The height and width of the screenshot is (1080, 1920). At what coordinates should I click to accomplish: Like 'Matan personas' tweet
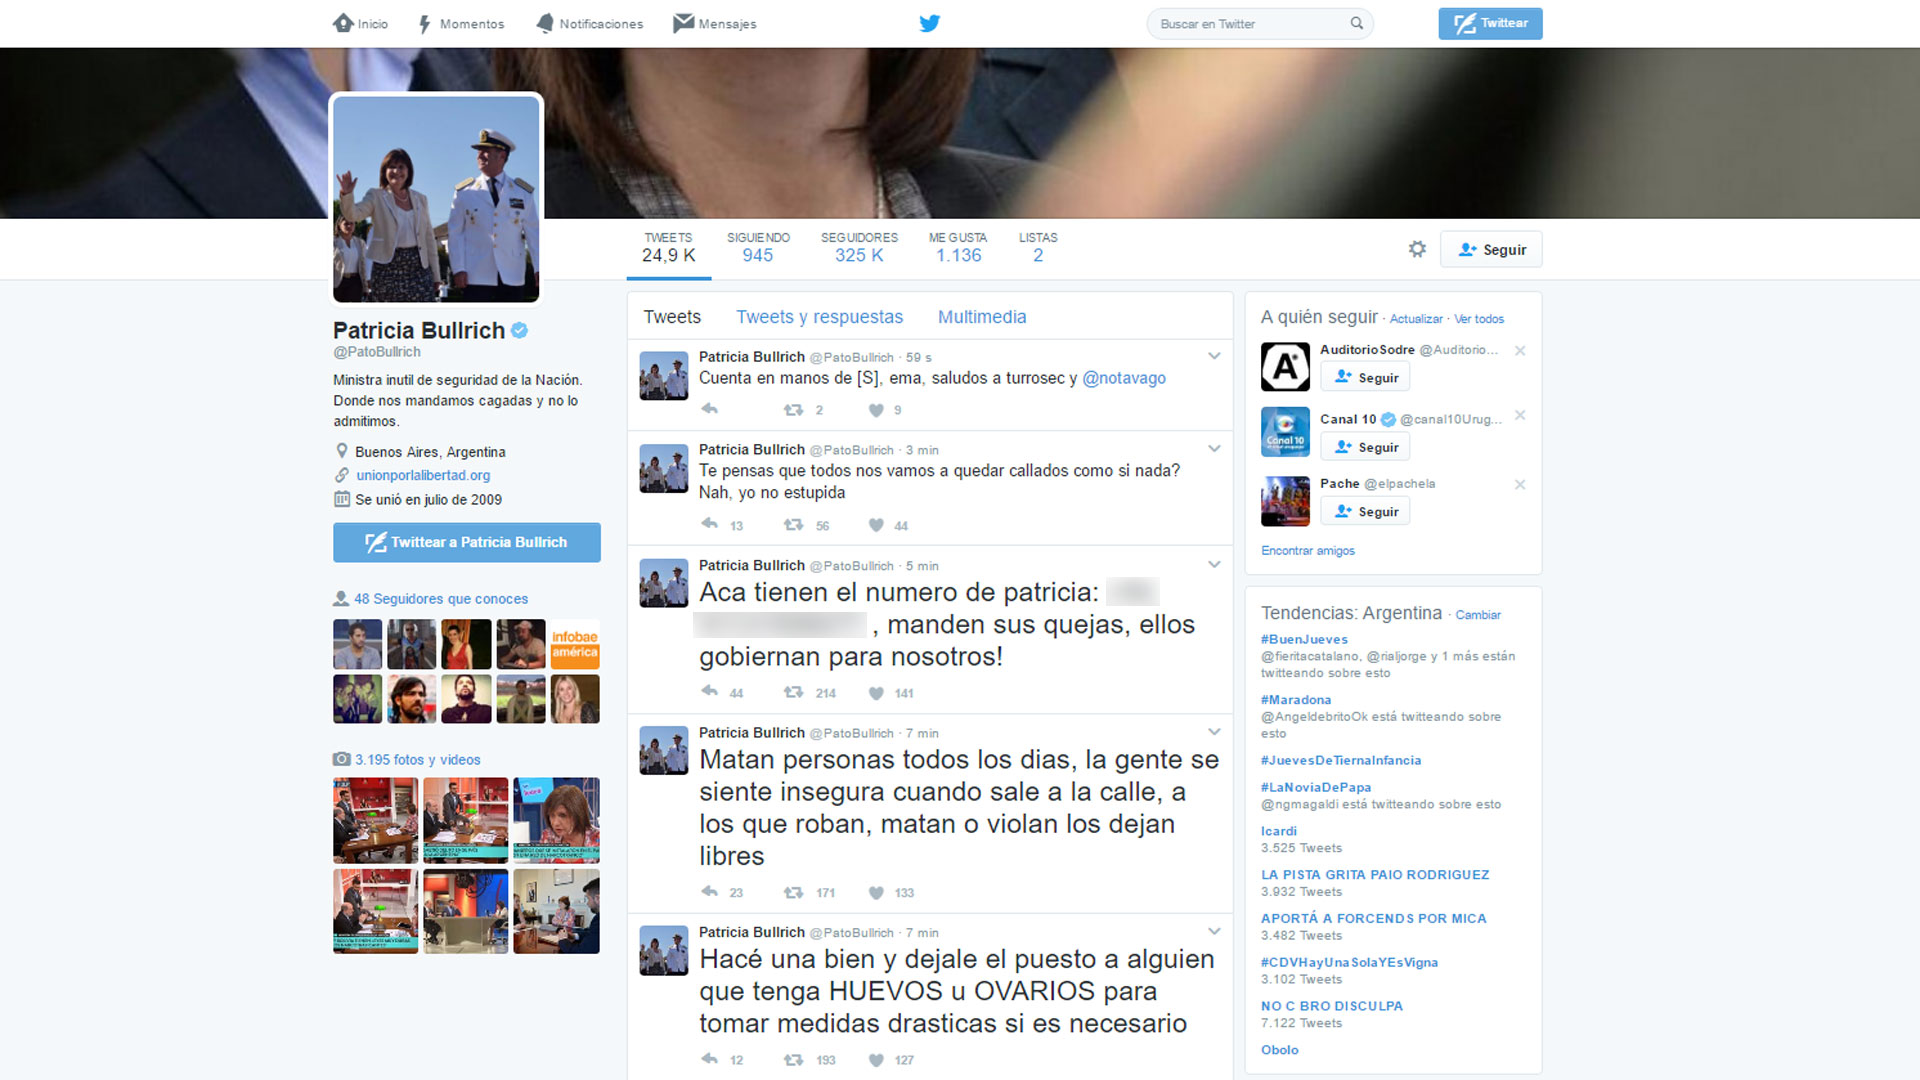876,892
